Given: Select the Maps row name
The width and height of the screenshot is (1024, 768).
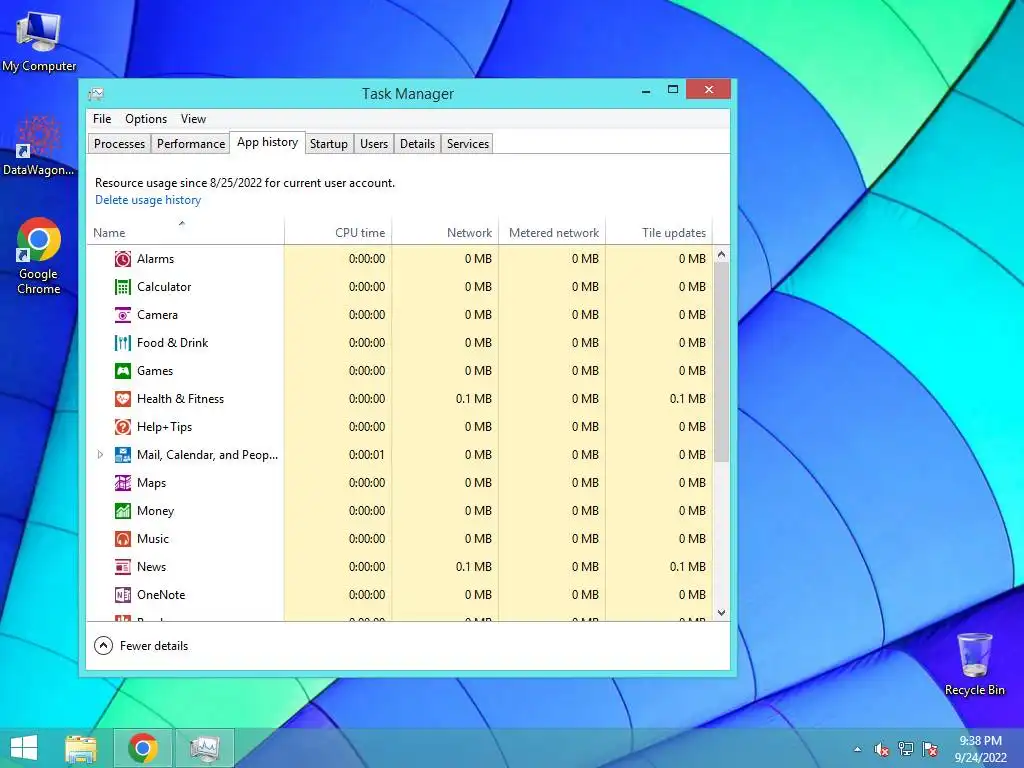Looking at the screenshot, I should 152,483.
